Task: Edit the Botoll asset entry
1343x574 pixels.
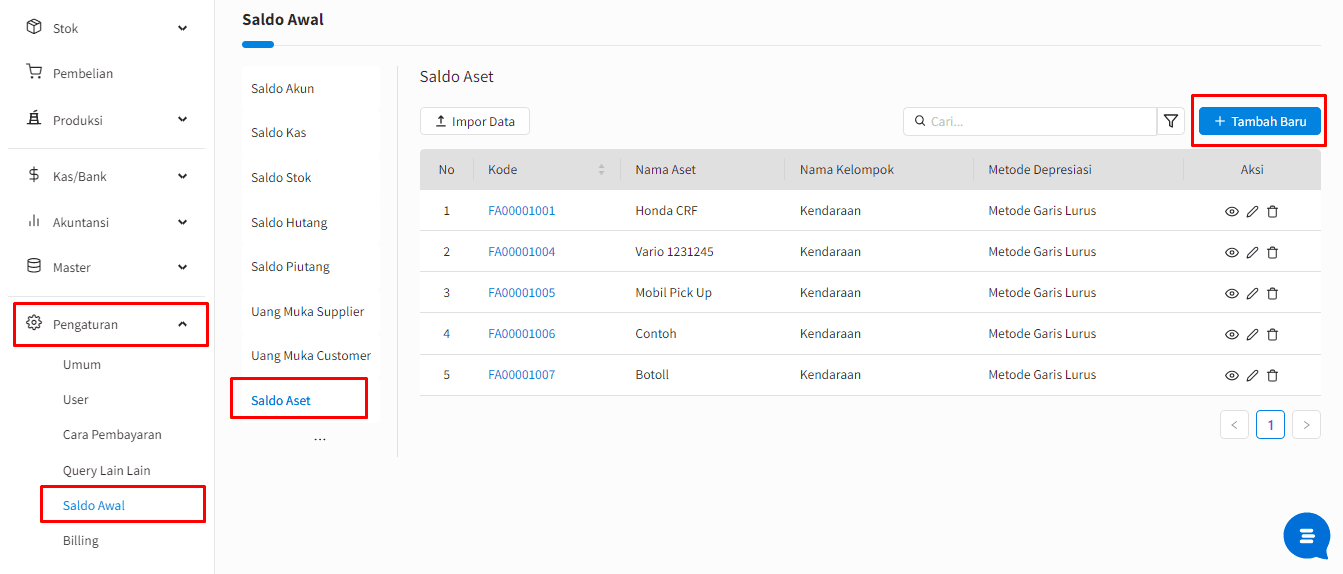Action: pyautogui.click(x=1252, y=375)
